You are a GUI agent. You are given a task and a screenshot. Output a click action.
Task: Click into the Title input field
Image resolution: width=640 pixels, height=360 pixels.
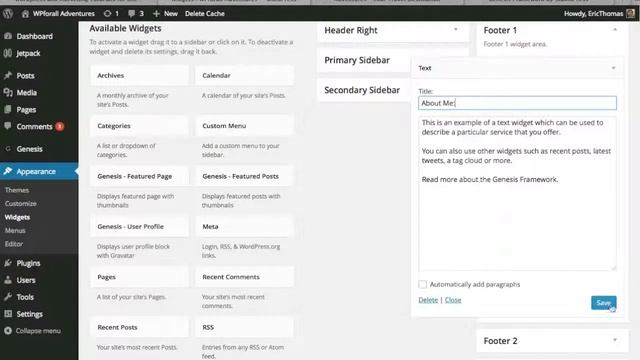coord(517,103)
